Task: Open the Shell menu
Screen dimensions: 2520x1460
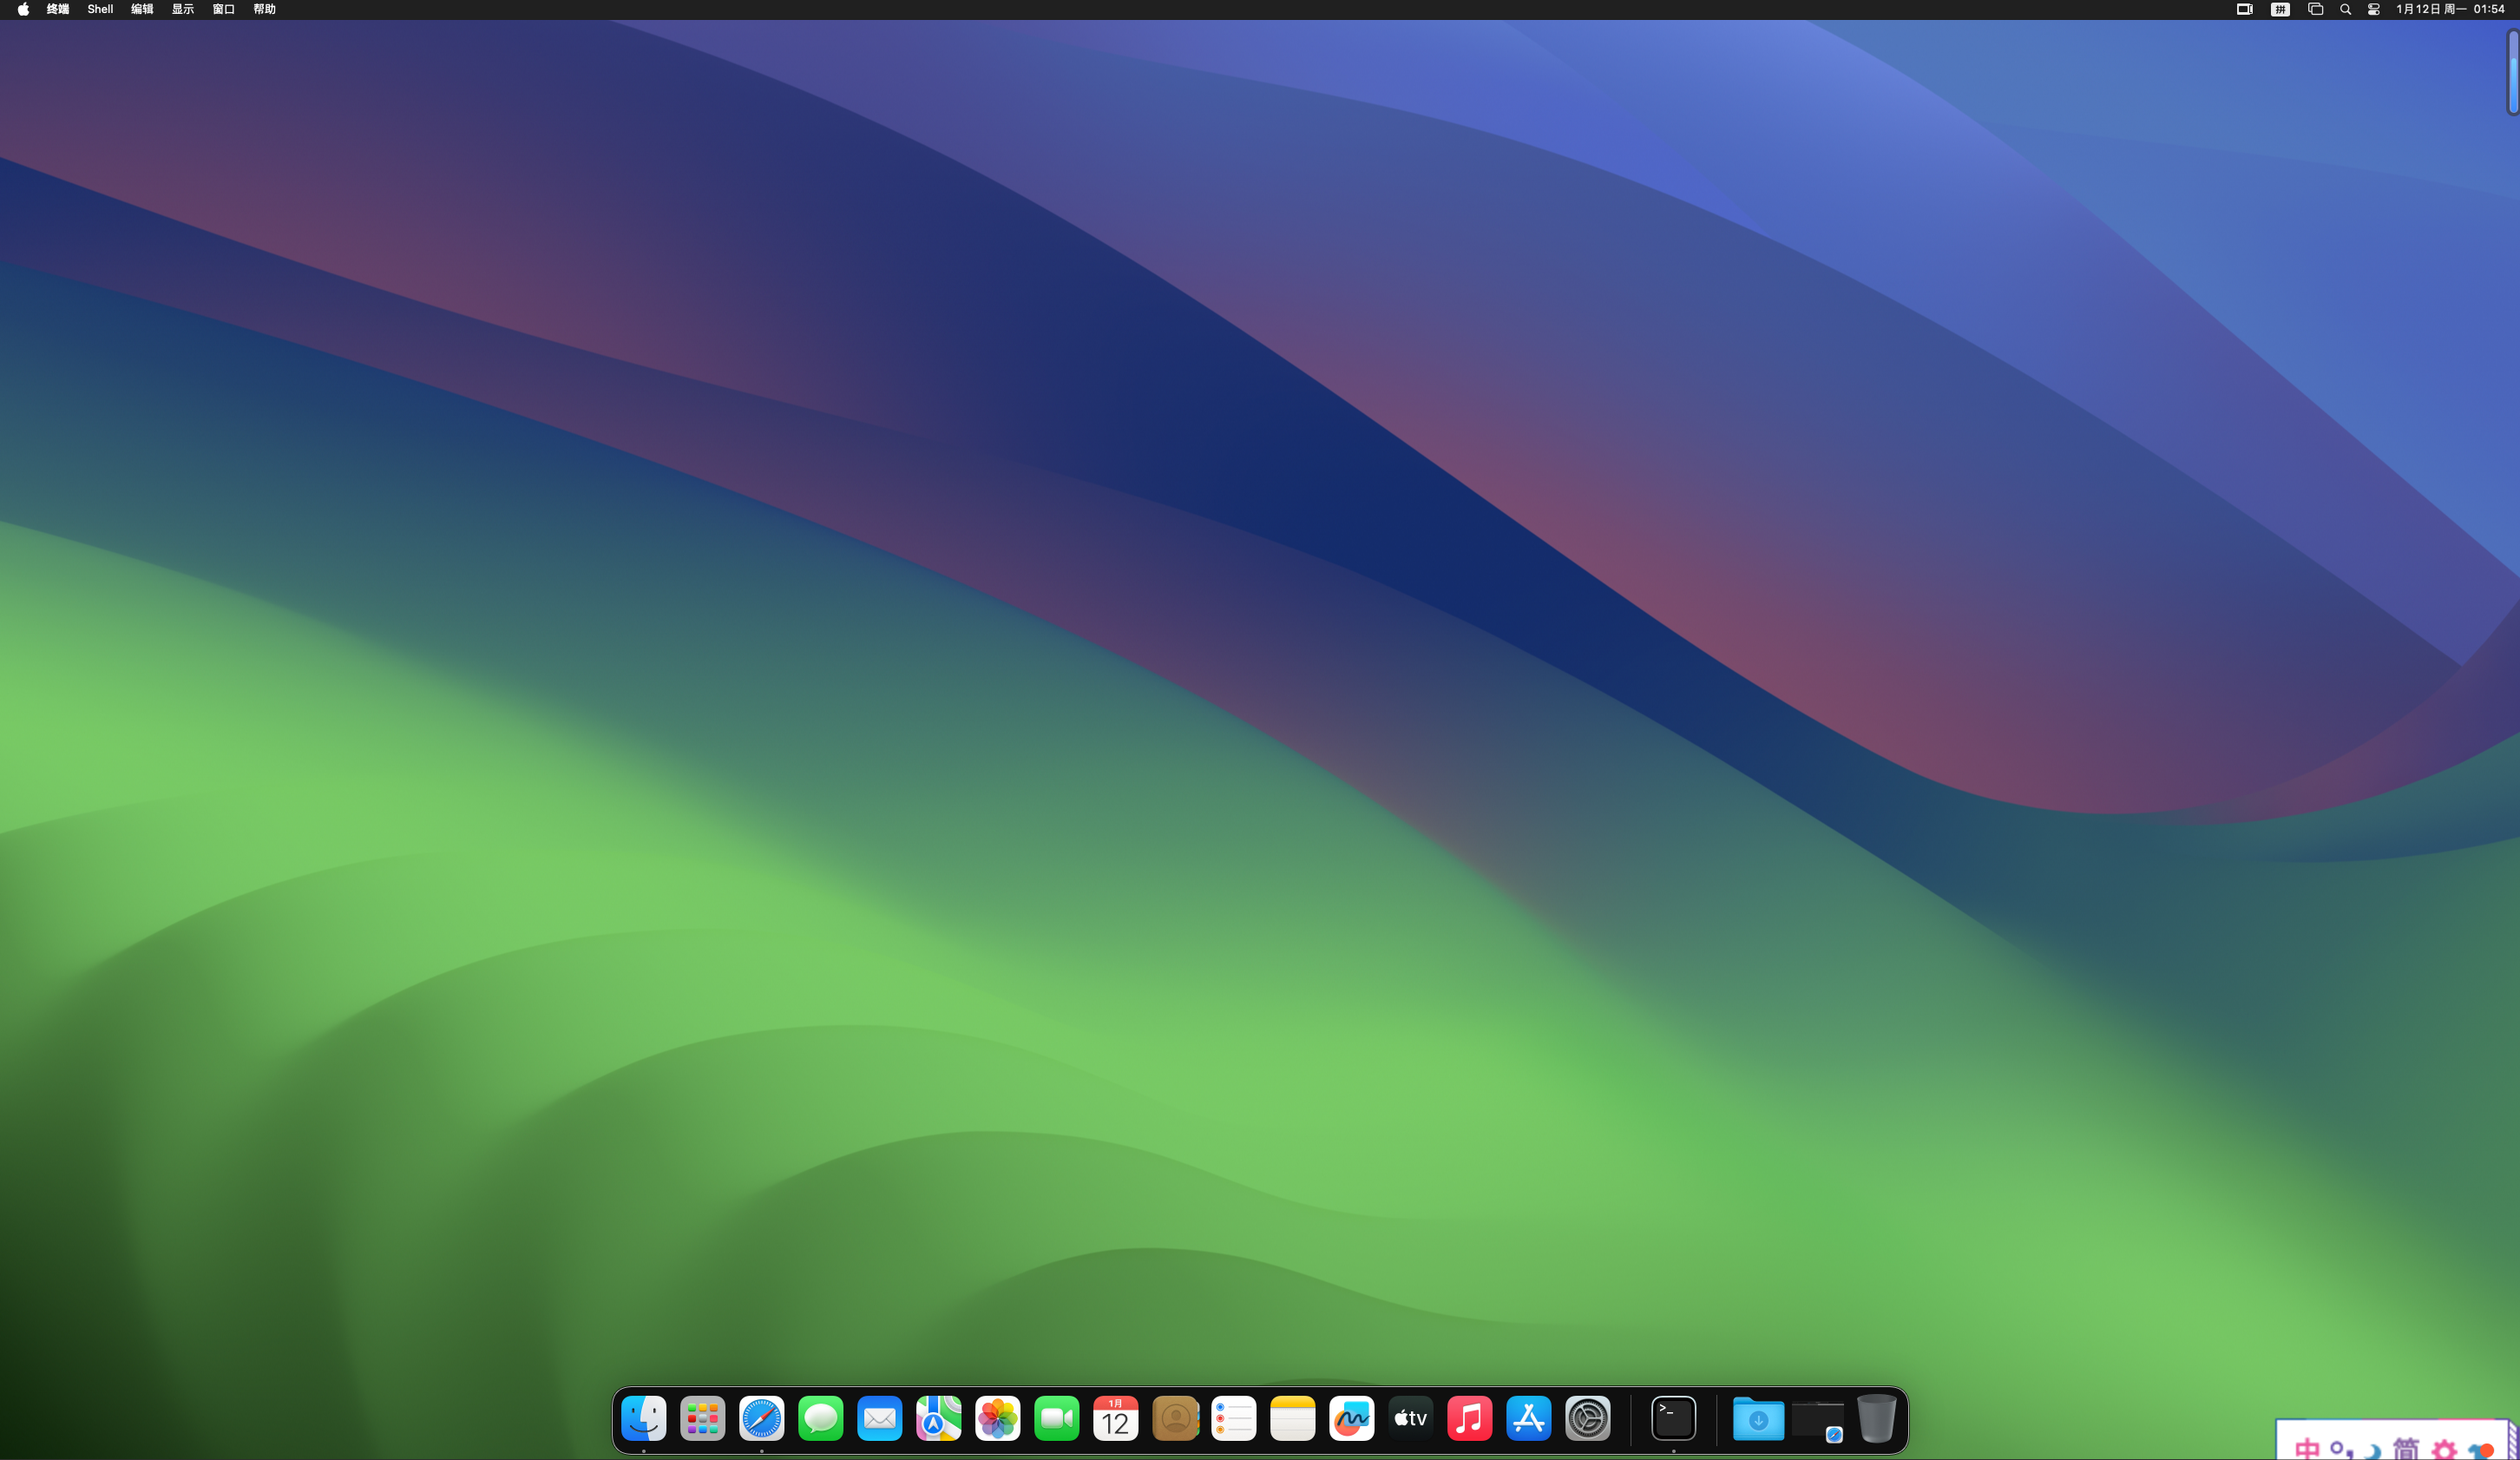Action: (x=100, y=9)
